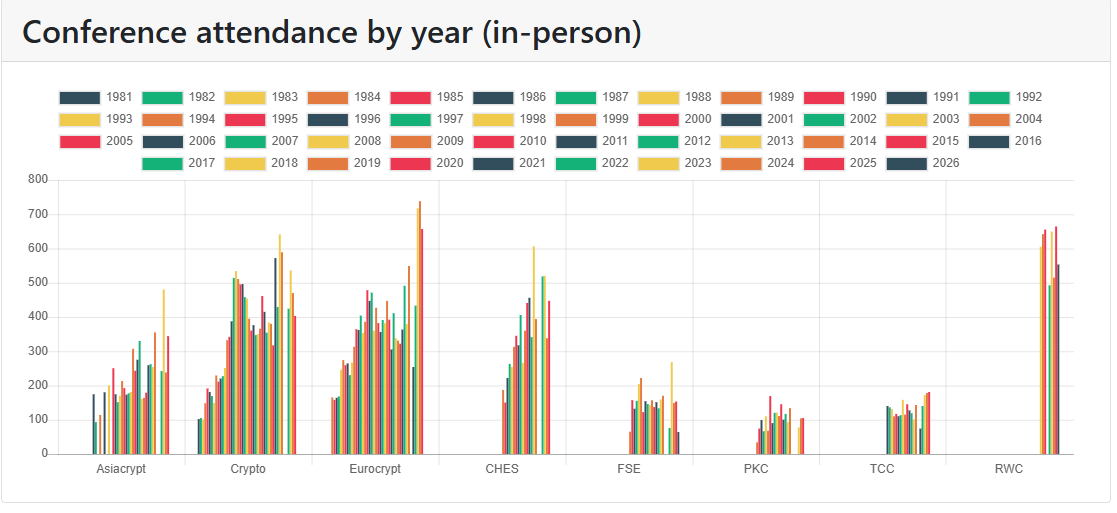
Task: Click the 2010 legend label
Action: (533, 141)
